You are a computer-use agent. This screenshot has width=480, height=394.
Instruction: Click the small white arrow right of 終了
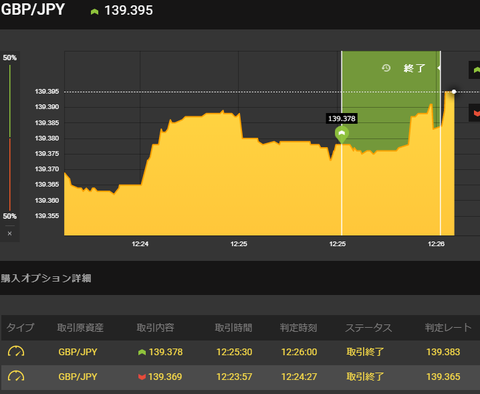tap(439, 68)
